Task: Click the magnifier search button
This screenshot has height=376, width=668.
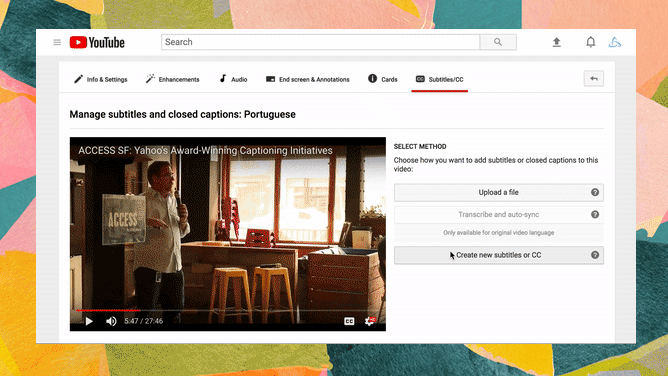Action: 498,42
